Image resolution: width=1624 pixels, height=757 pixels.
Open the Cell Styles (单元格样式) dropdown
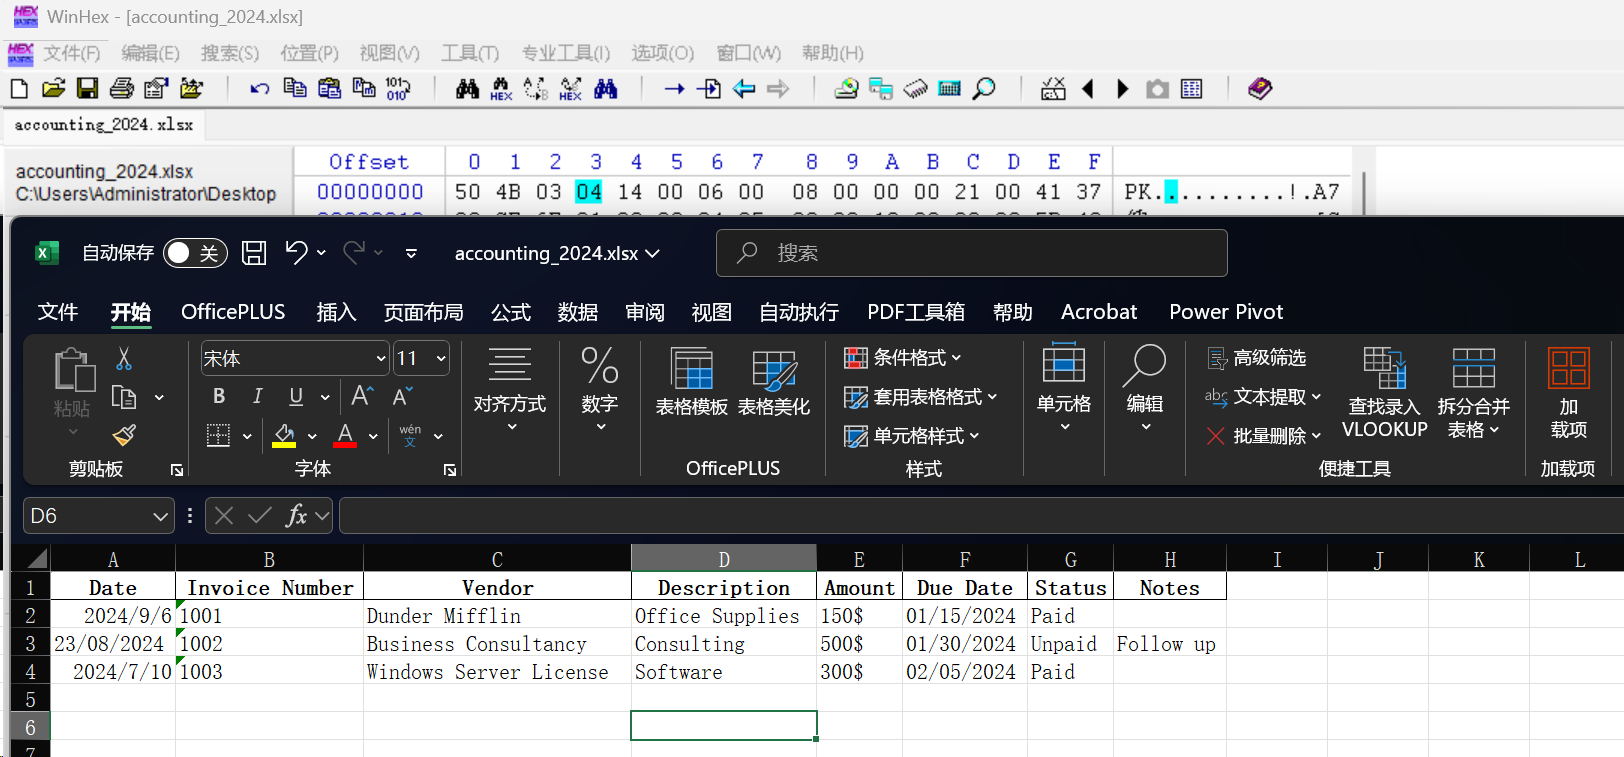pos(912,436)
